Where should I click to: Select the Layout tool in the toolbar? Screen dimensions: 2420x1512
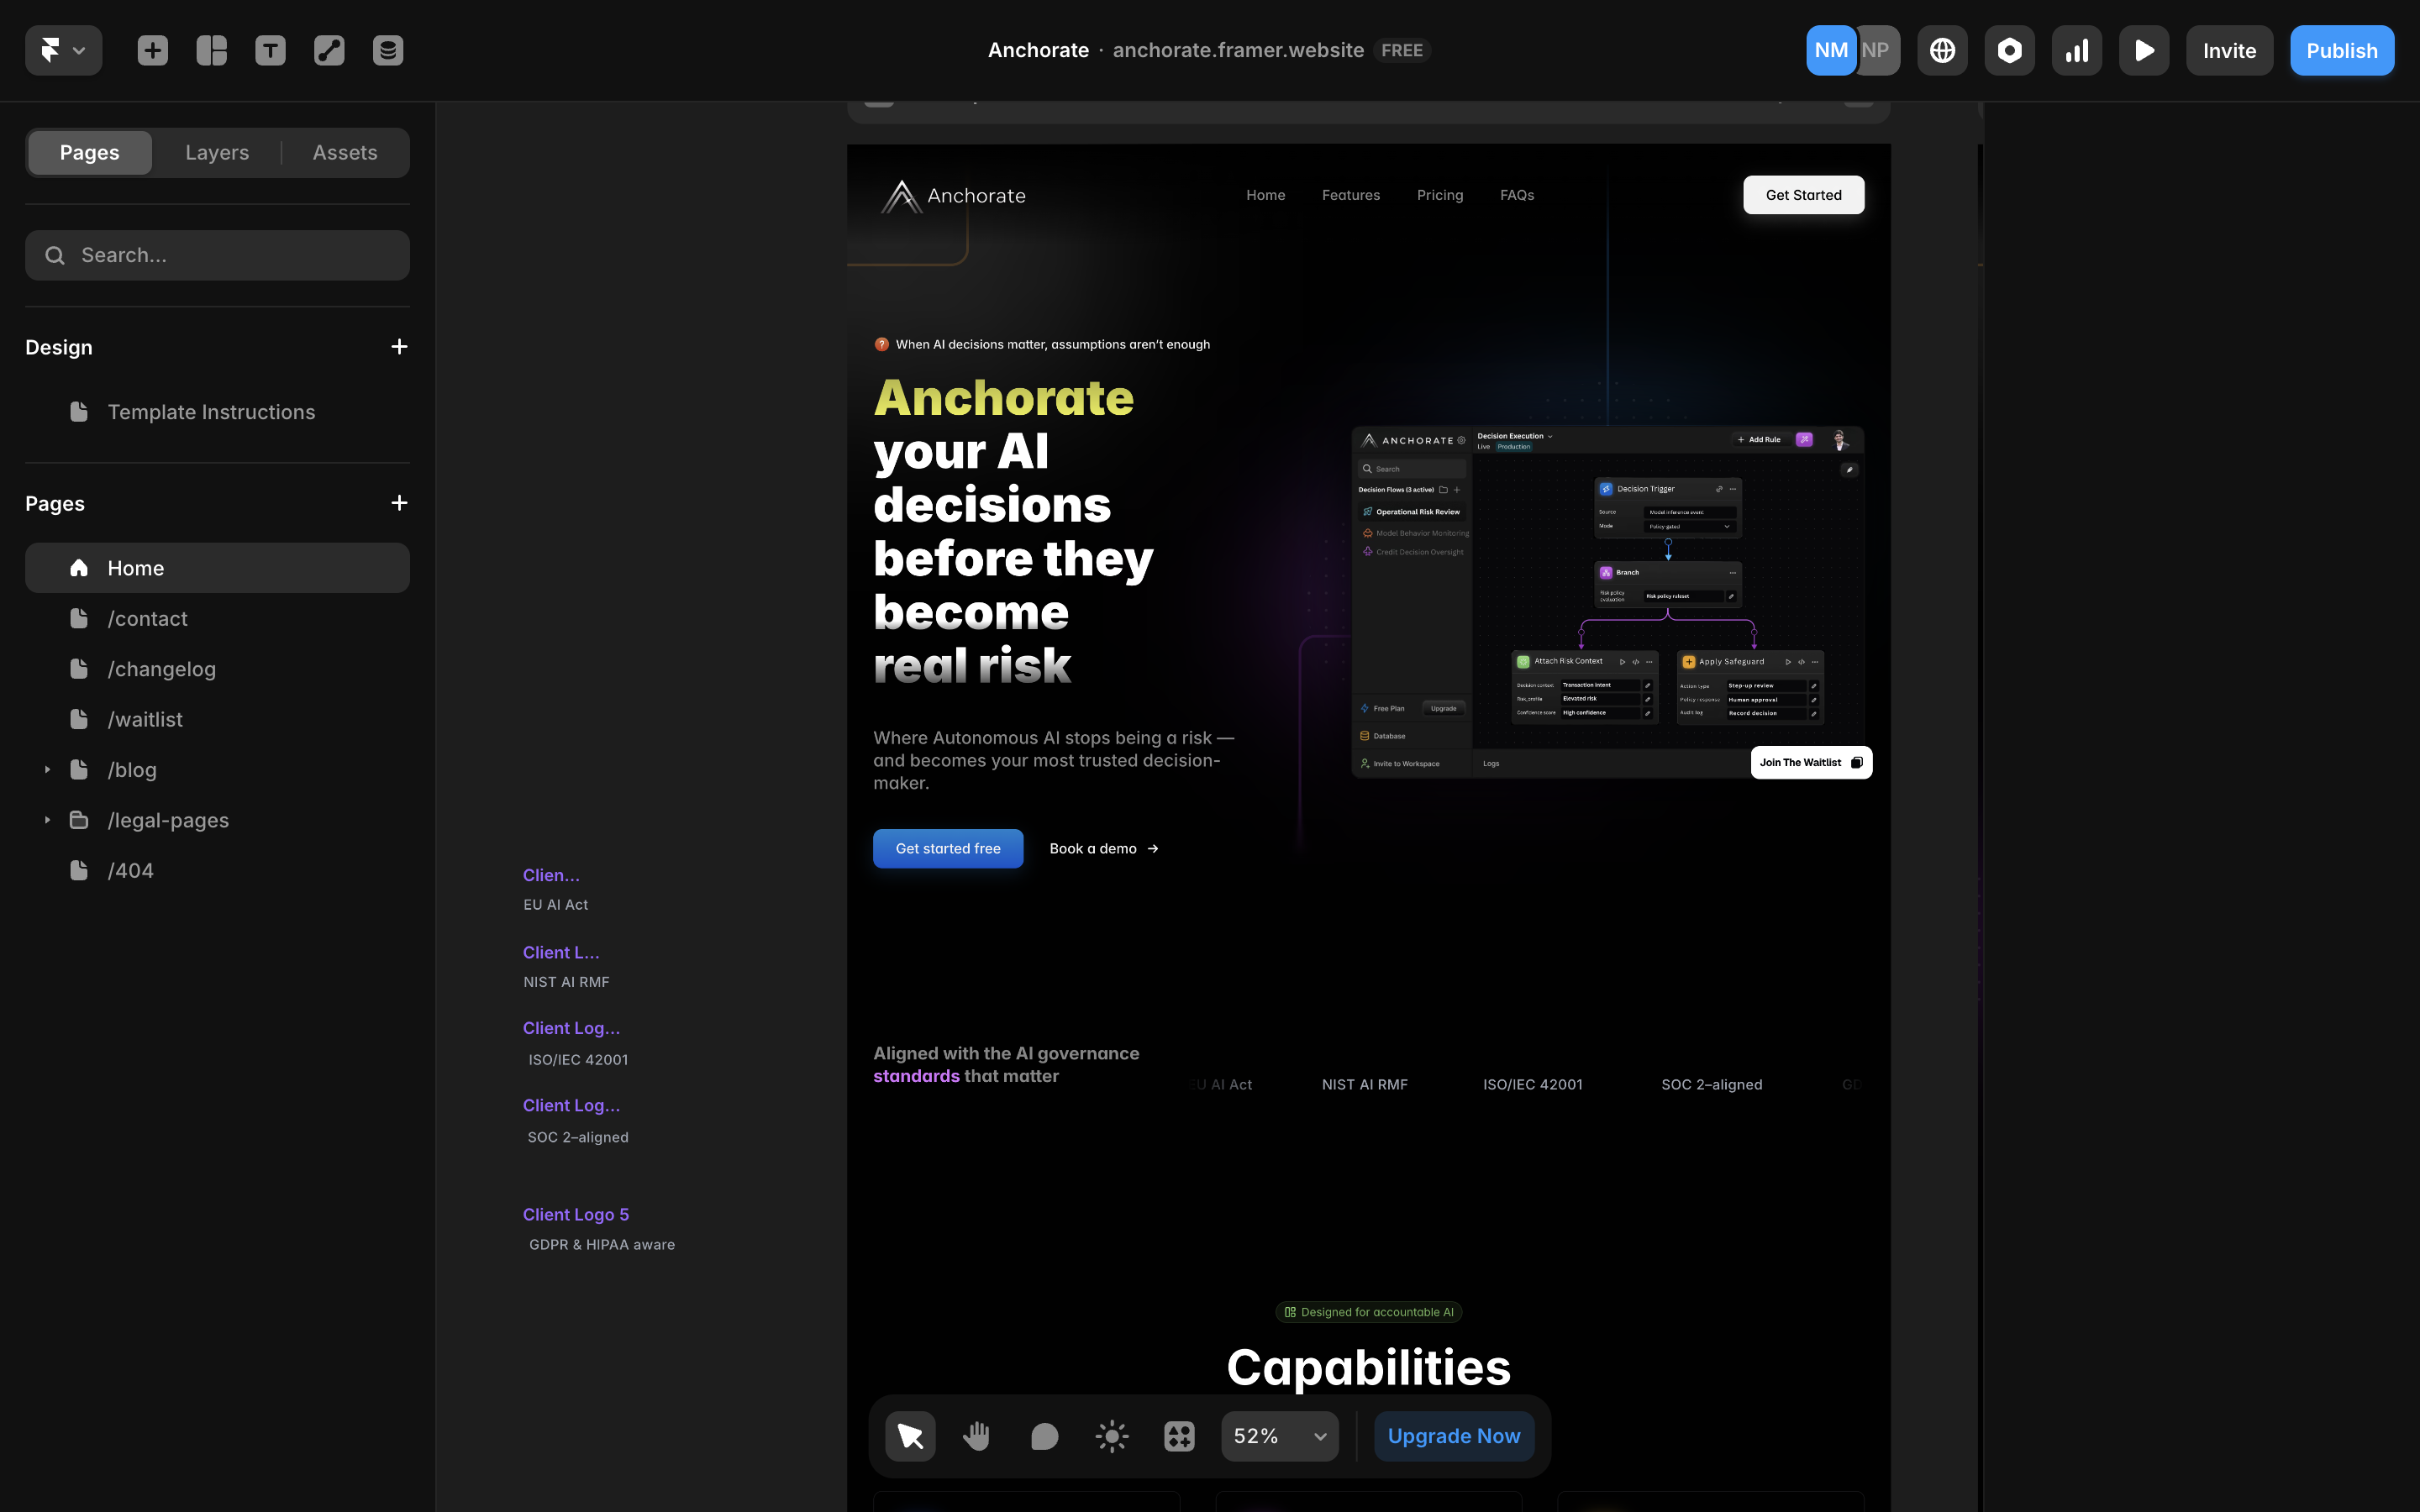[x=211, y=49]
